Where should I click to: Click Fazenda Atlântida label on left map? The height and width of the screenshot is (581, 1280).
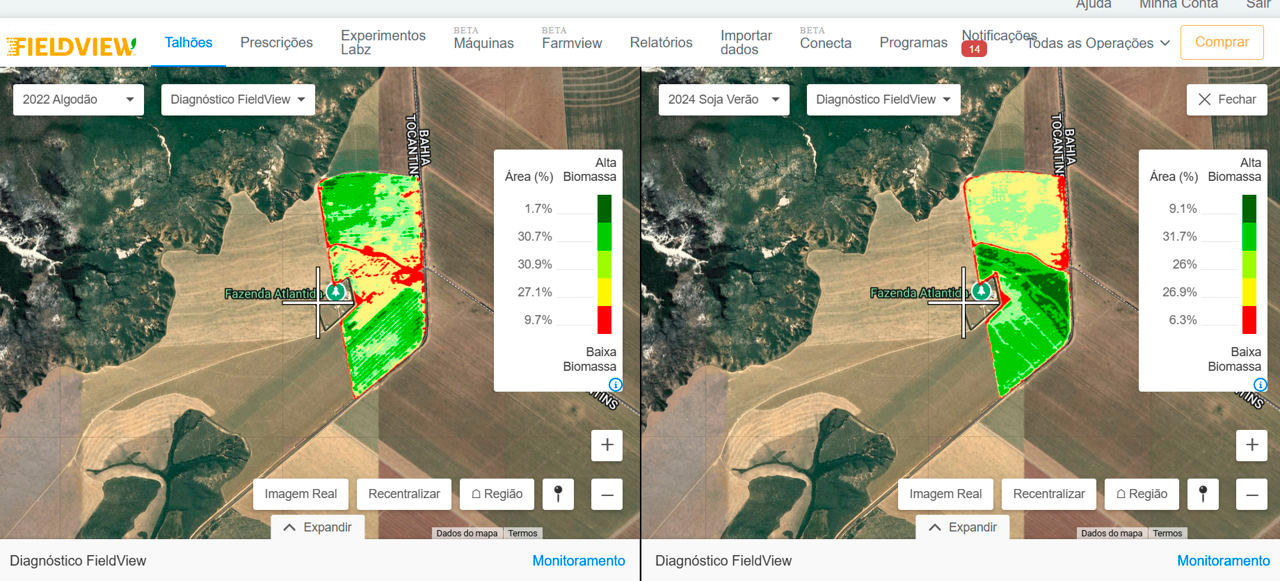click(274, 294)
